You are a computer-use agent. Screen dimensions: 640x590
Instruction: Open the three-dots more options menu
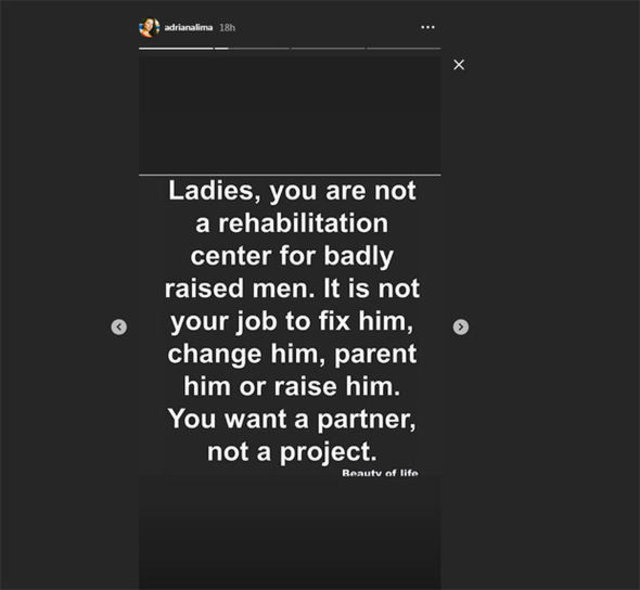(x=428, y=27)
